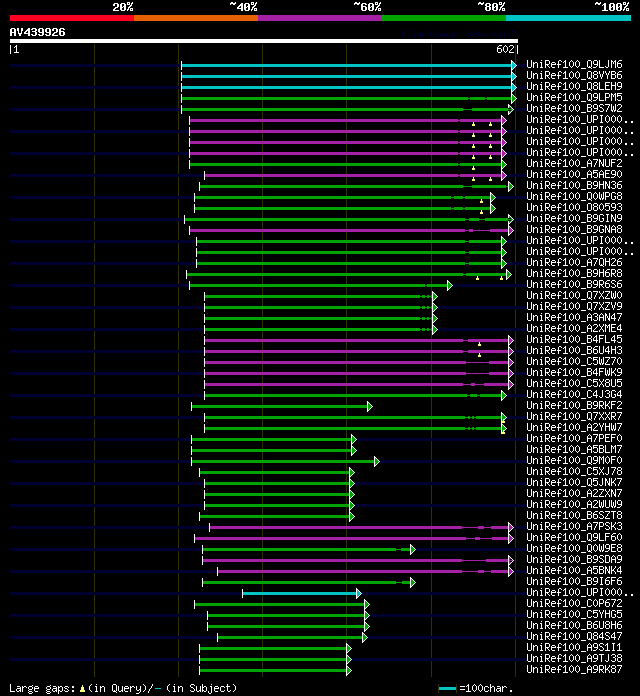Click the purple ~60% identity legend segment
This screenshot has height=696, width=640.
pyautogui.click(x=320, y=18)
